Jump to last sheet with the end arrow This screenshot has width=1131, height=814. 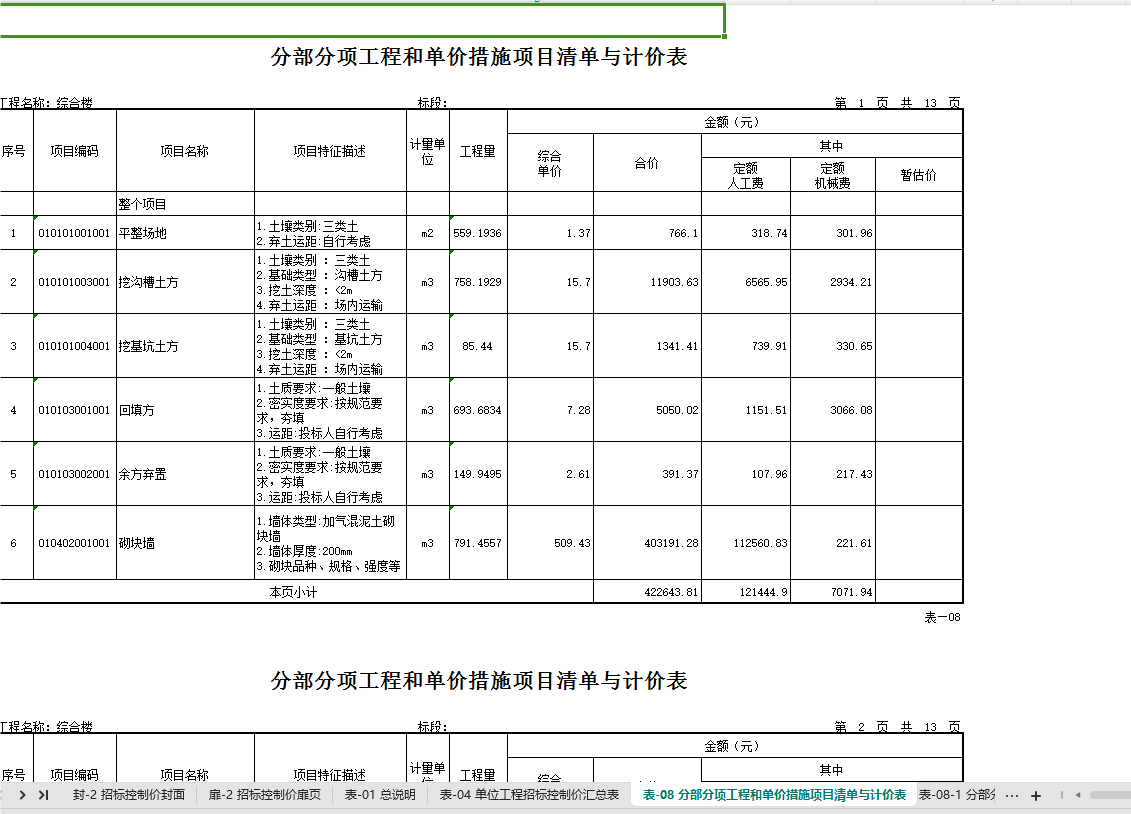point(43,795)
